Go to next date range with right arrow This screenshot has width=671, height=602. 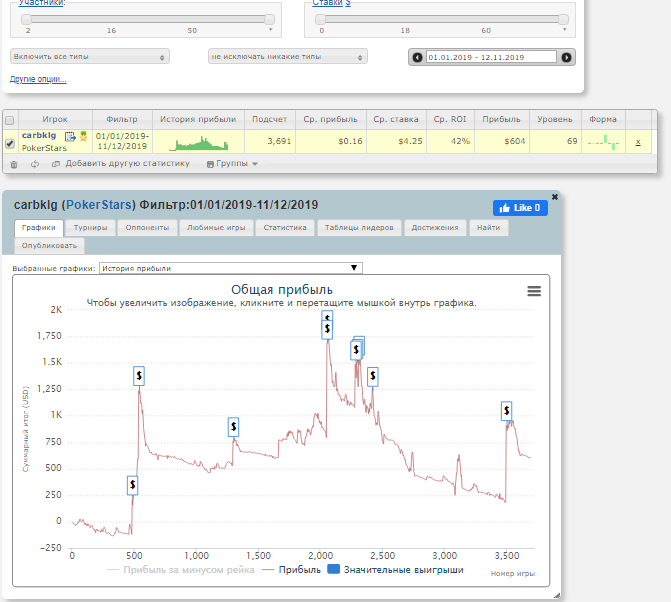coord(566,57)
